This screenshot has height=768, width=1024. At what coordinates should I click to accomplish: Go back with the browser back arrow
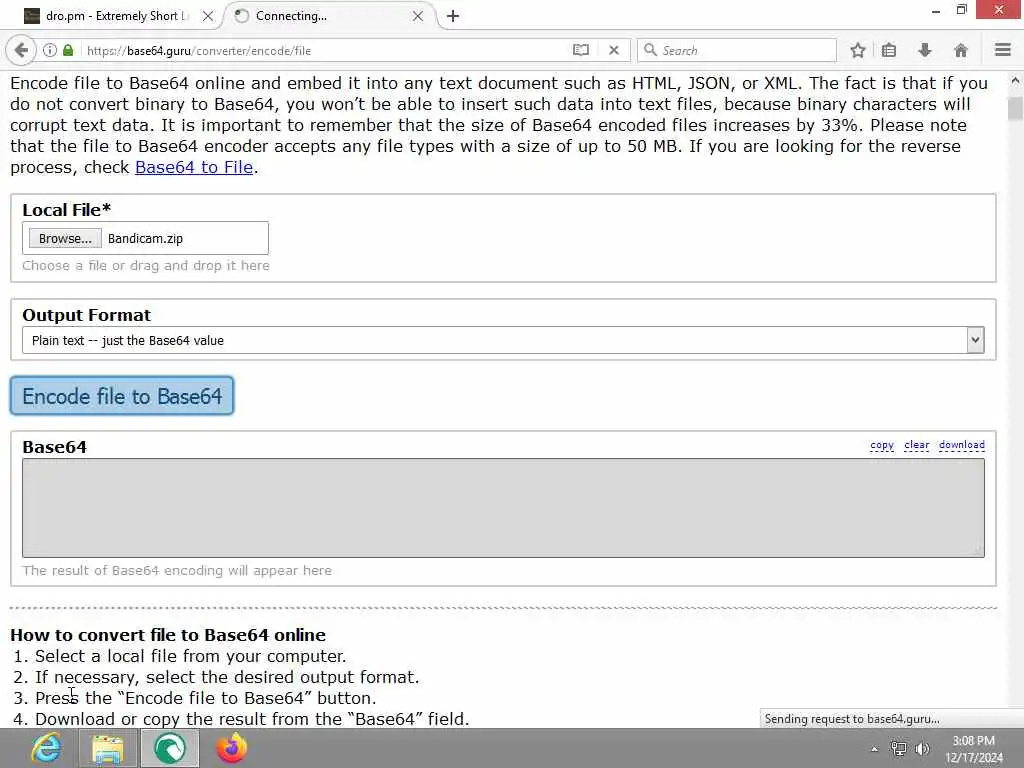pos(21,50)
